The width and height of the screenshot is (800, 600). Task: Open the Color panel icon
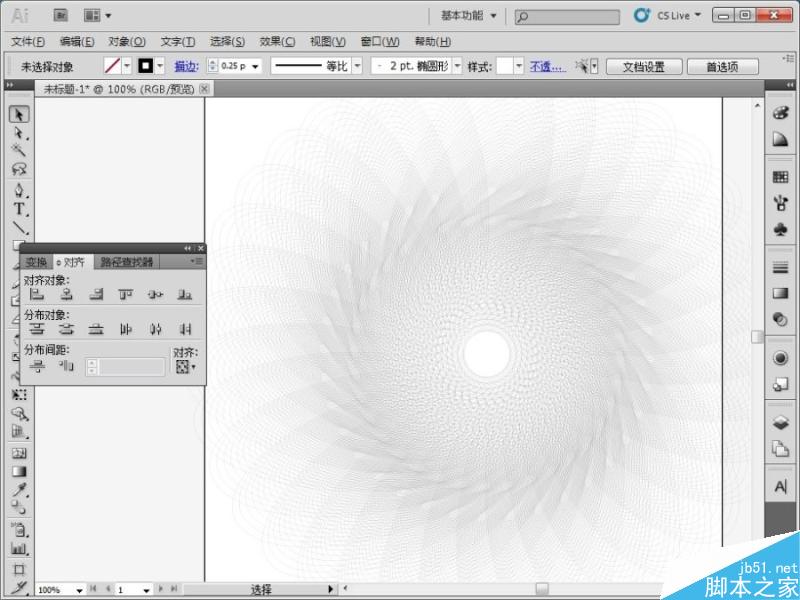click(x=780, y=113)
